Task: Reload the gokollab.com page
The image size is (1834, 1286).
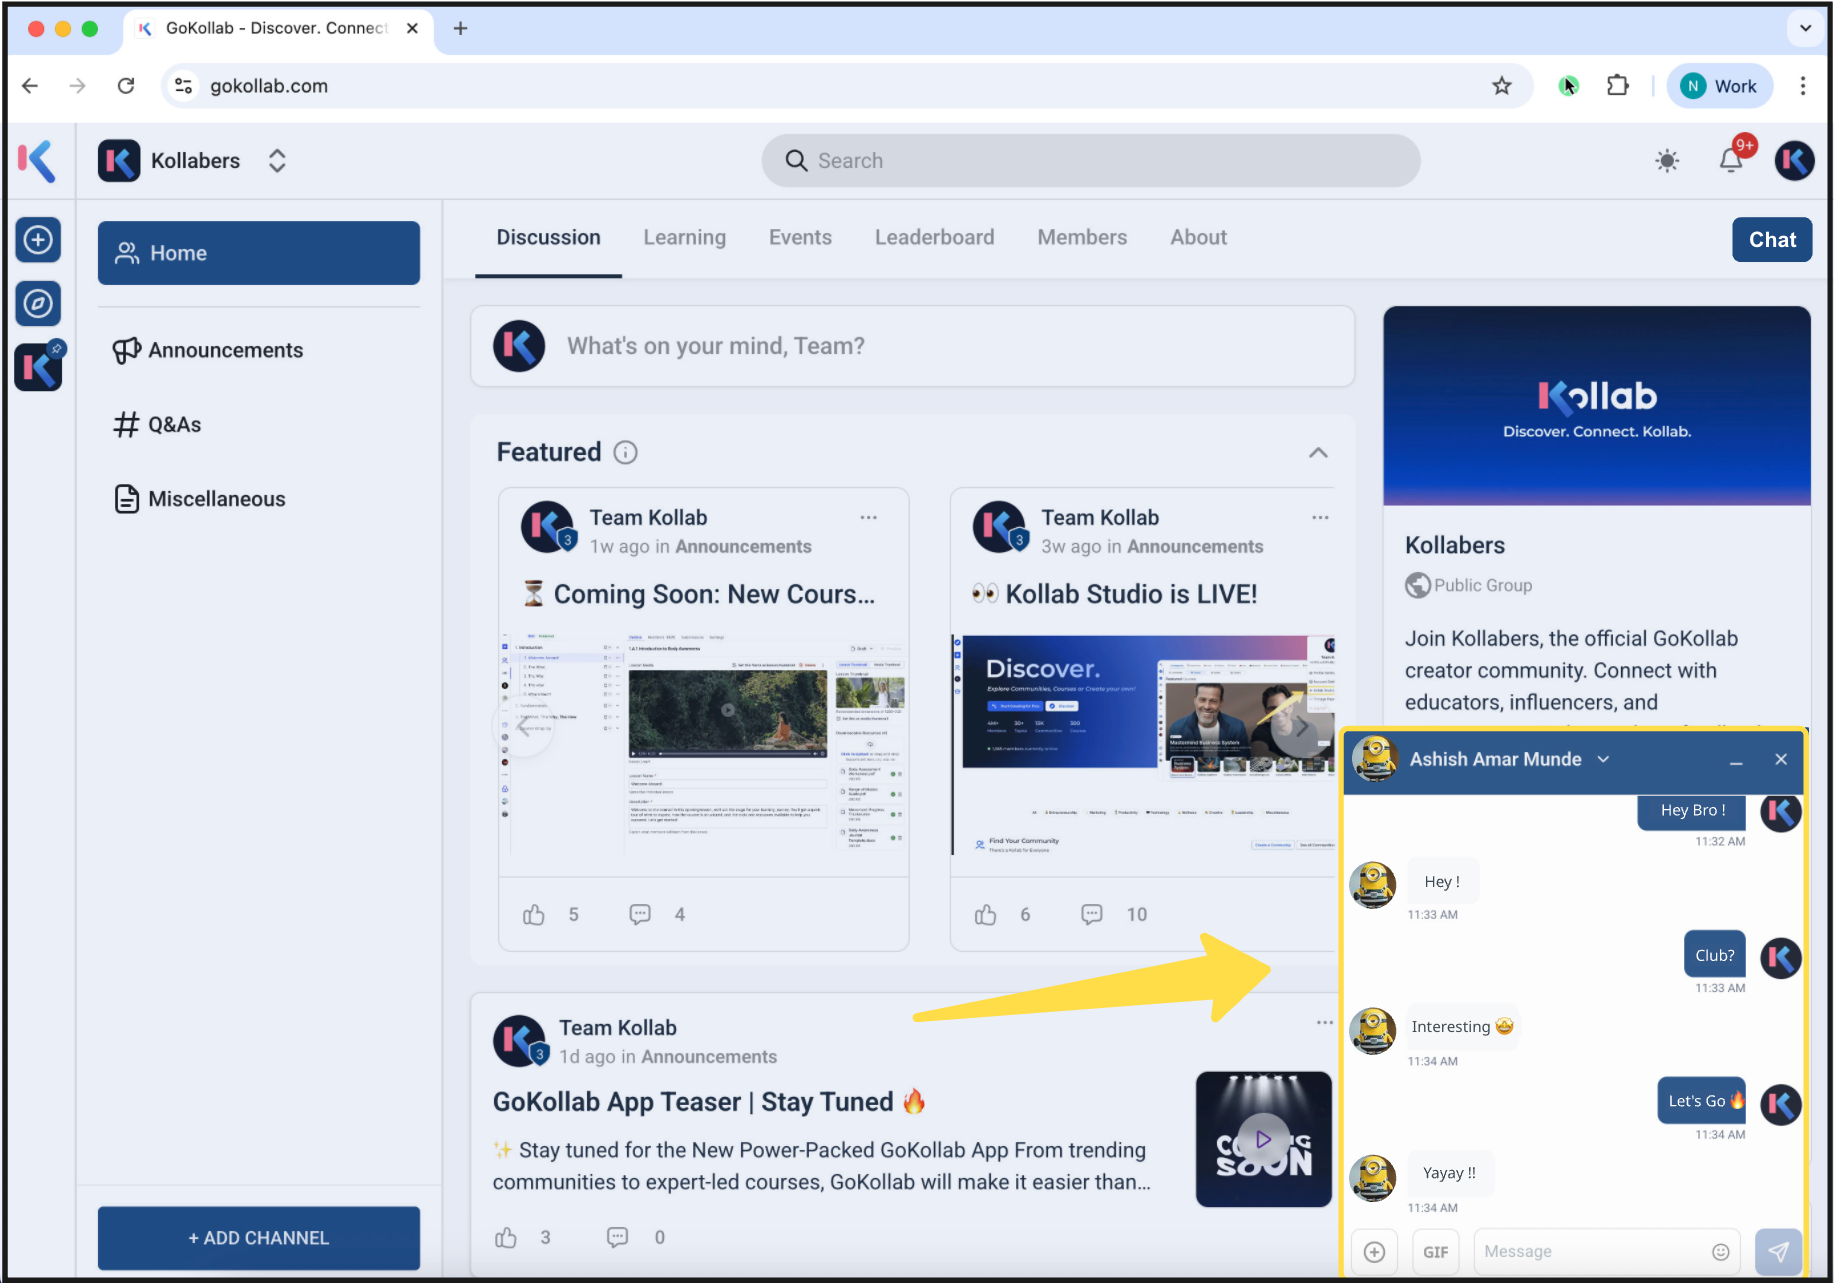Action: click(x=126, y=86)
